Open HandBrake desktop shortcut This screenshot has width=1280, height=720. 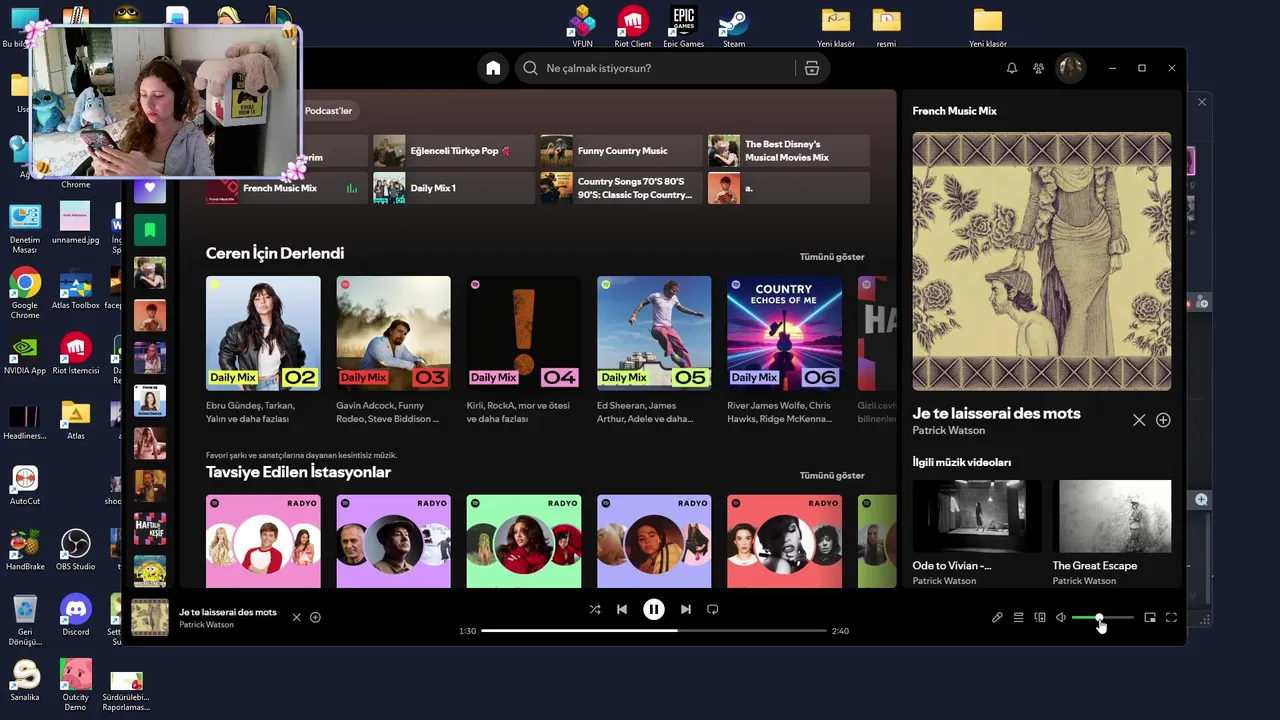click(x=25, y=550)
